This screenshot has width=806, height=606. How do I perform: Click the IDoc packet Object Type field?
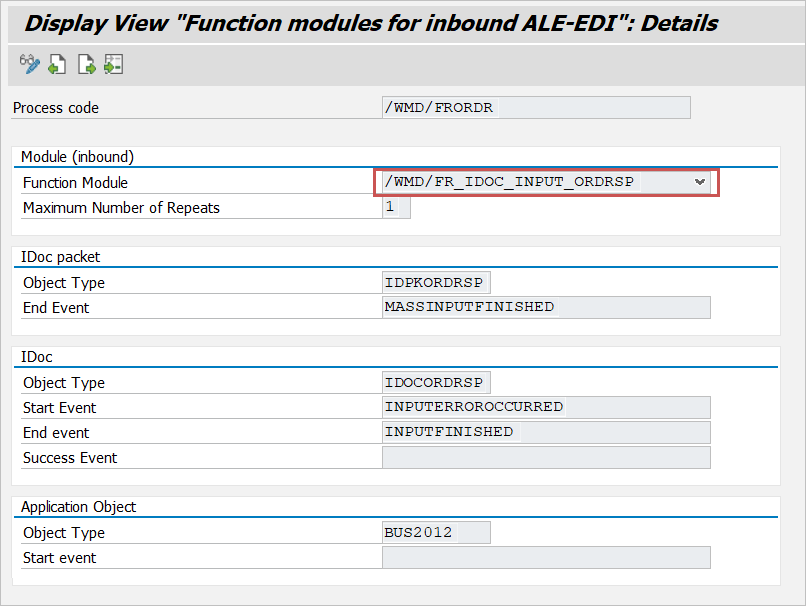pos(436,283)
